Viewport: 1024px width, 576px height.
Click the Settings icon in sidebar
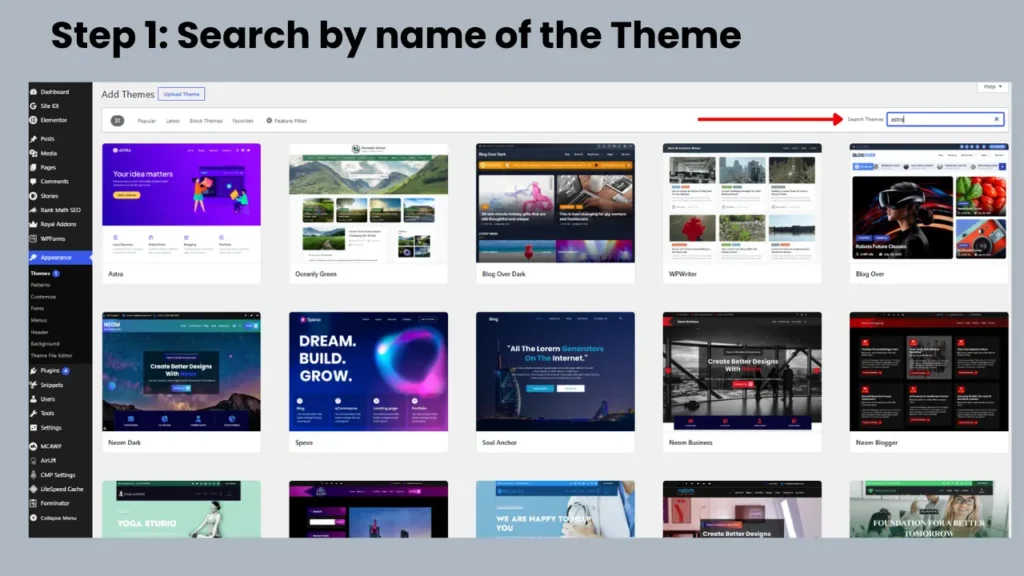(33, 428)
